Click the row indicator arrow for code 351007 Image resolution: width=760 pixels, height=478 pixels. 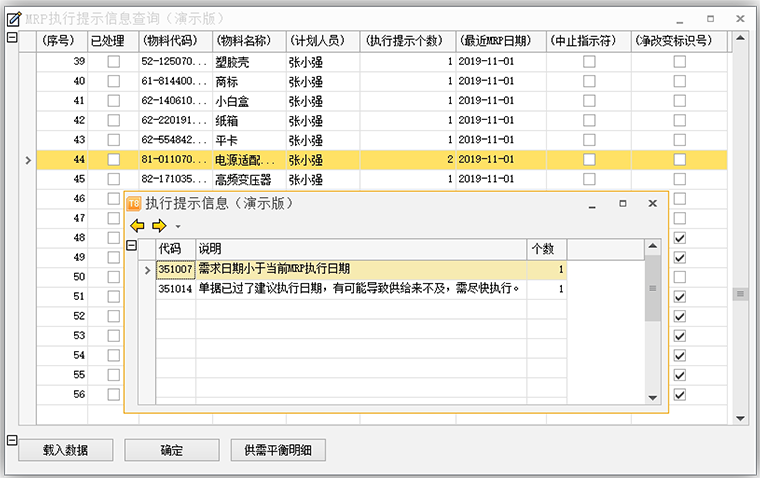(147, 270)
